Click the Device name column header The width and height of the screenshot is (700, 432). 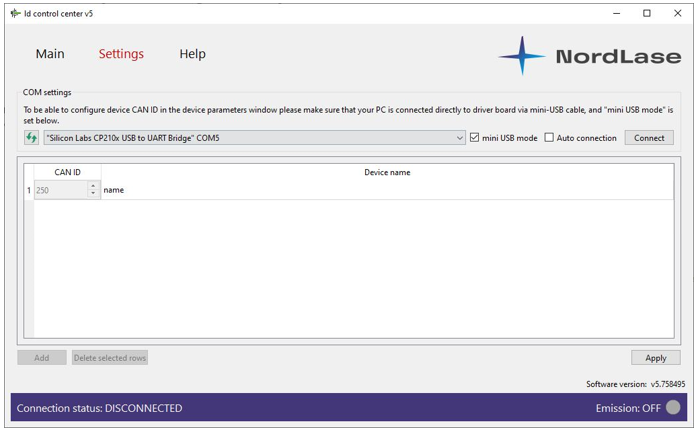click(x=387, y=172)
